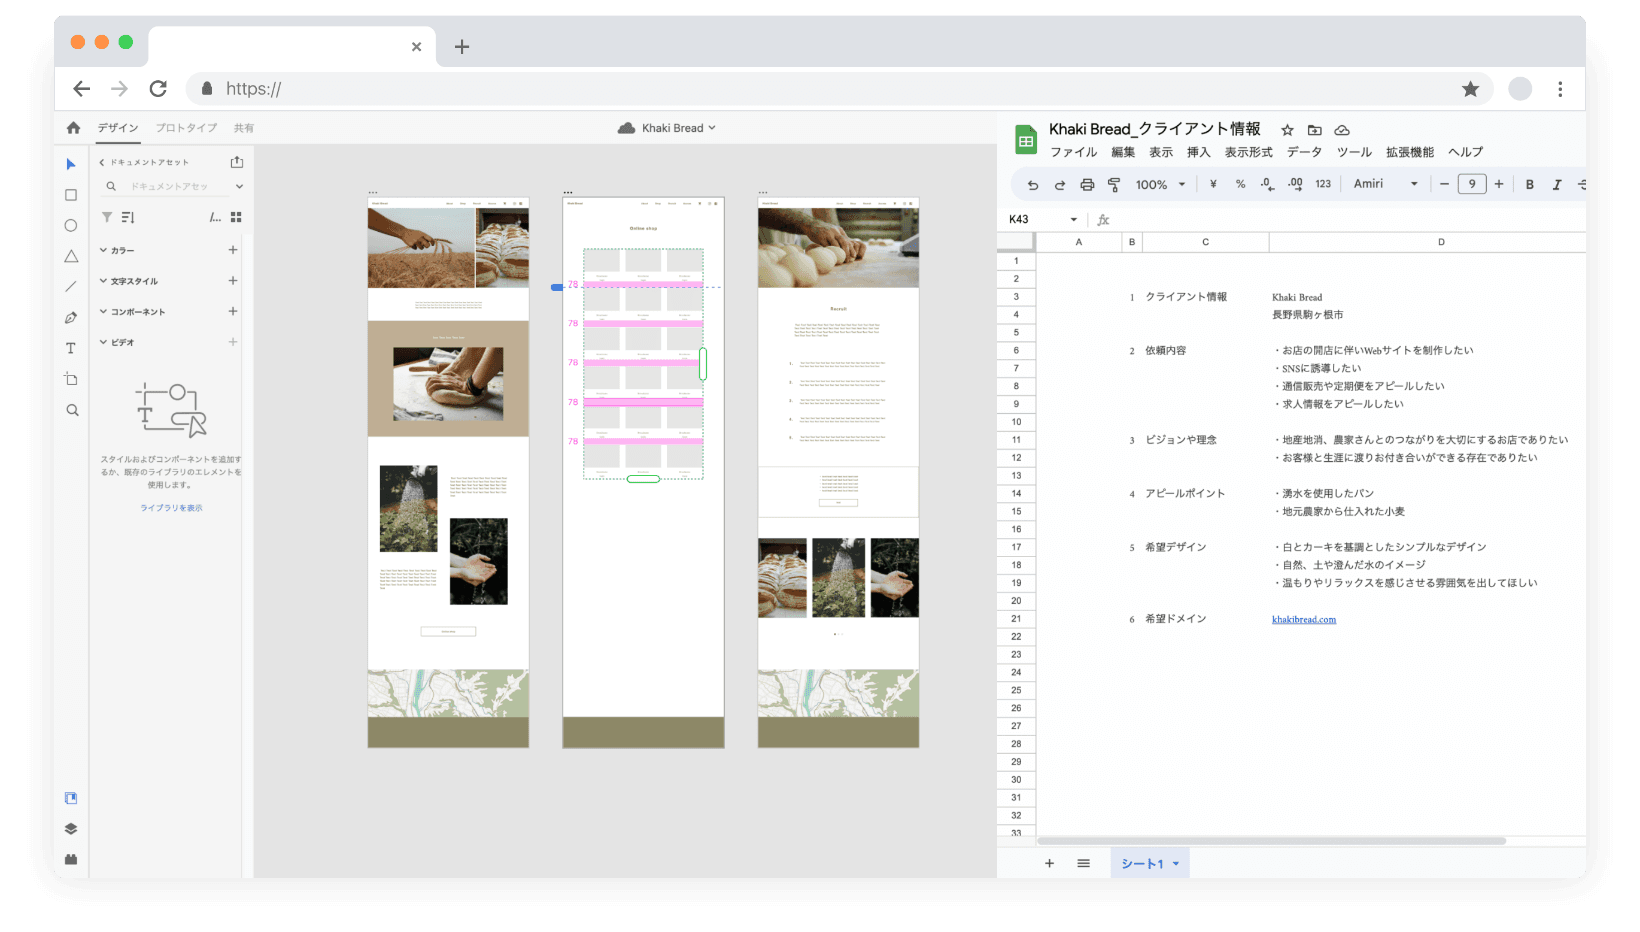1640x932 pixels.
Task: Go back to ドキュメントアセット list
Action: coord(102,162)
